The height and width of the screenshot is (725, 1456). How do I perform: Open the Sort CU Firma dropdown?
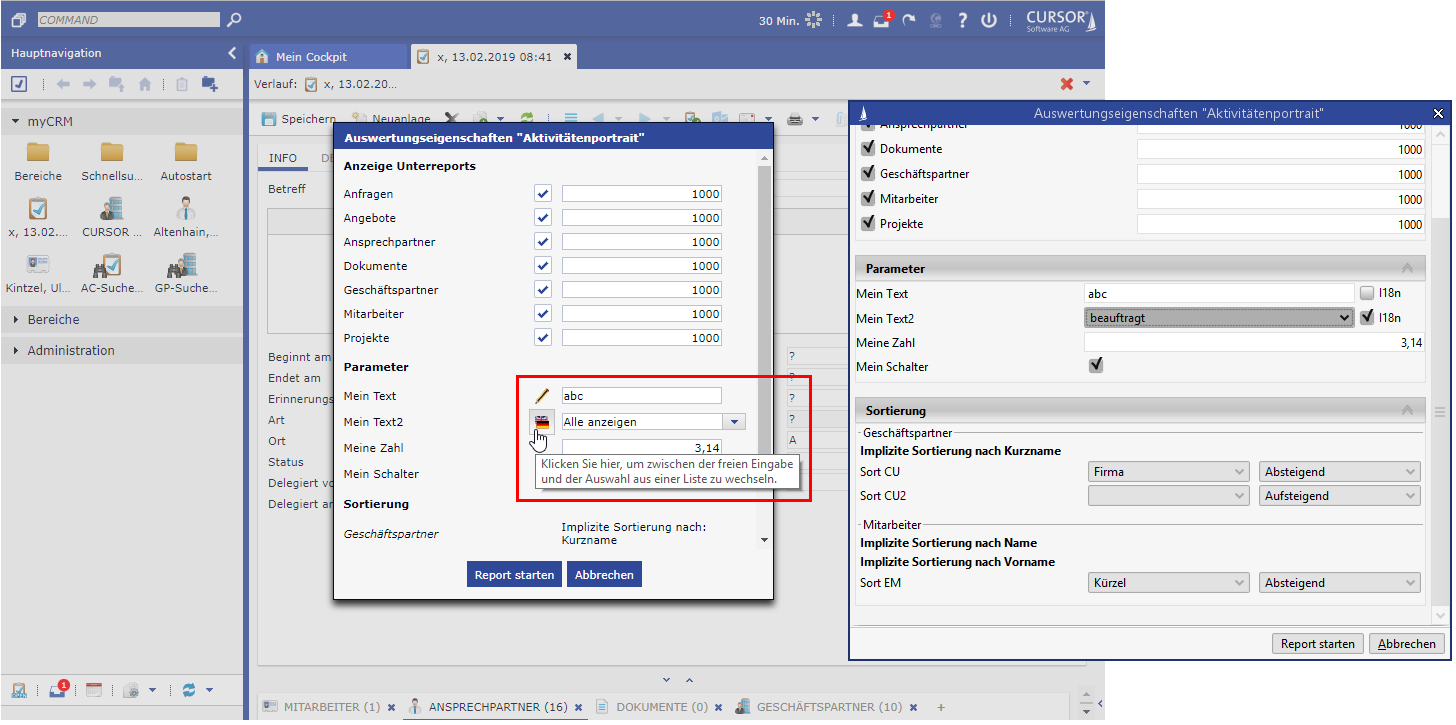(1167, 471)
